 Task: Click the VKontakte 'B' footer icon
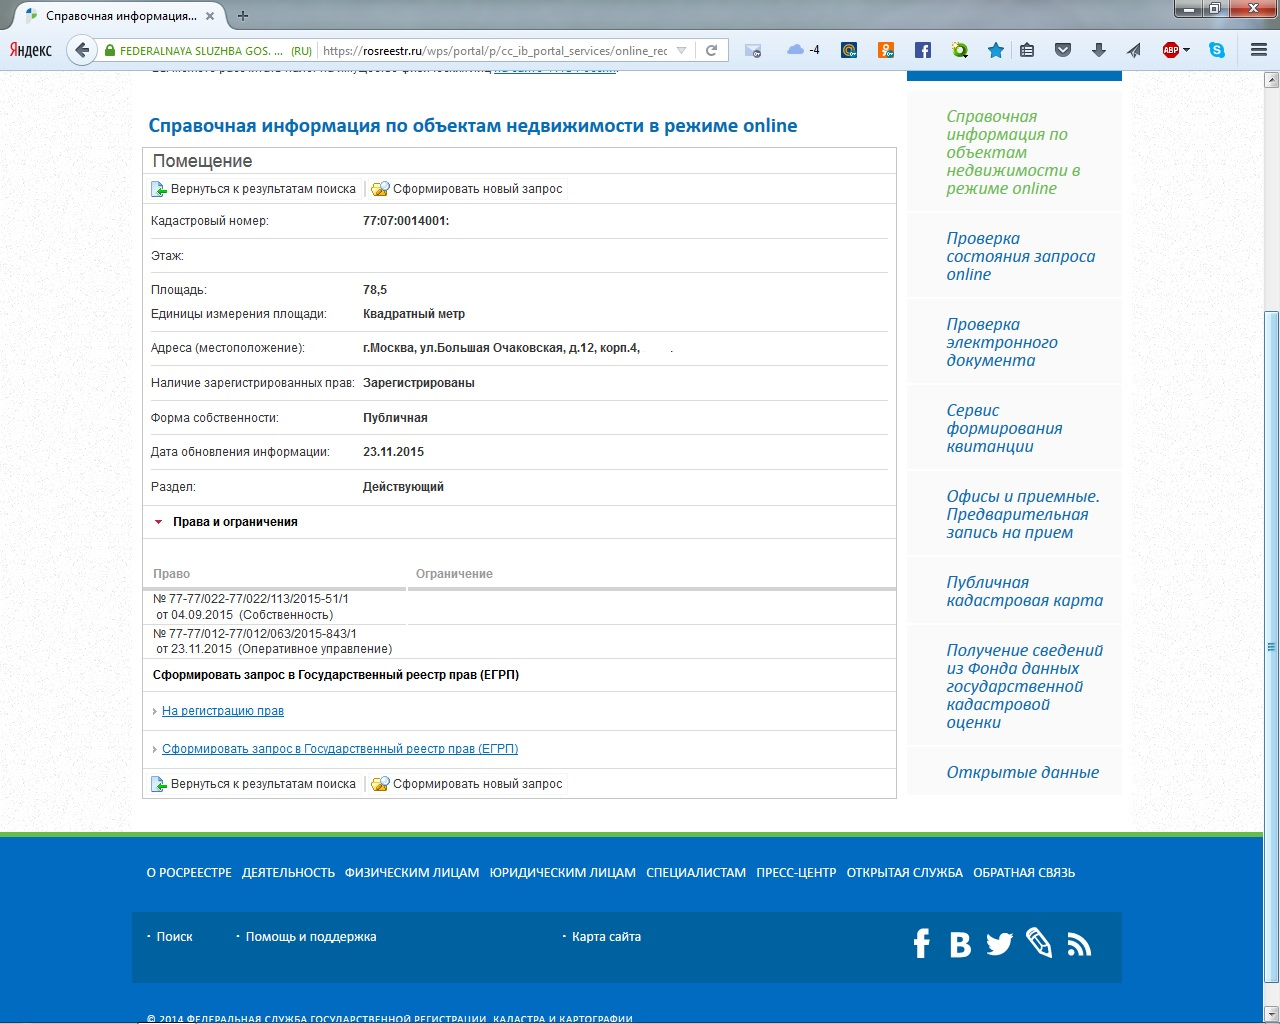tap(960, 944)
